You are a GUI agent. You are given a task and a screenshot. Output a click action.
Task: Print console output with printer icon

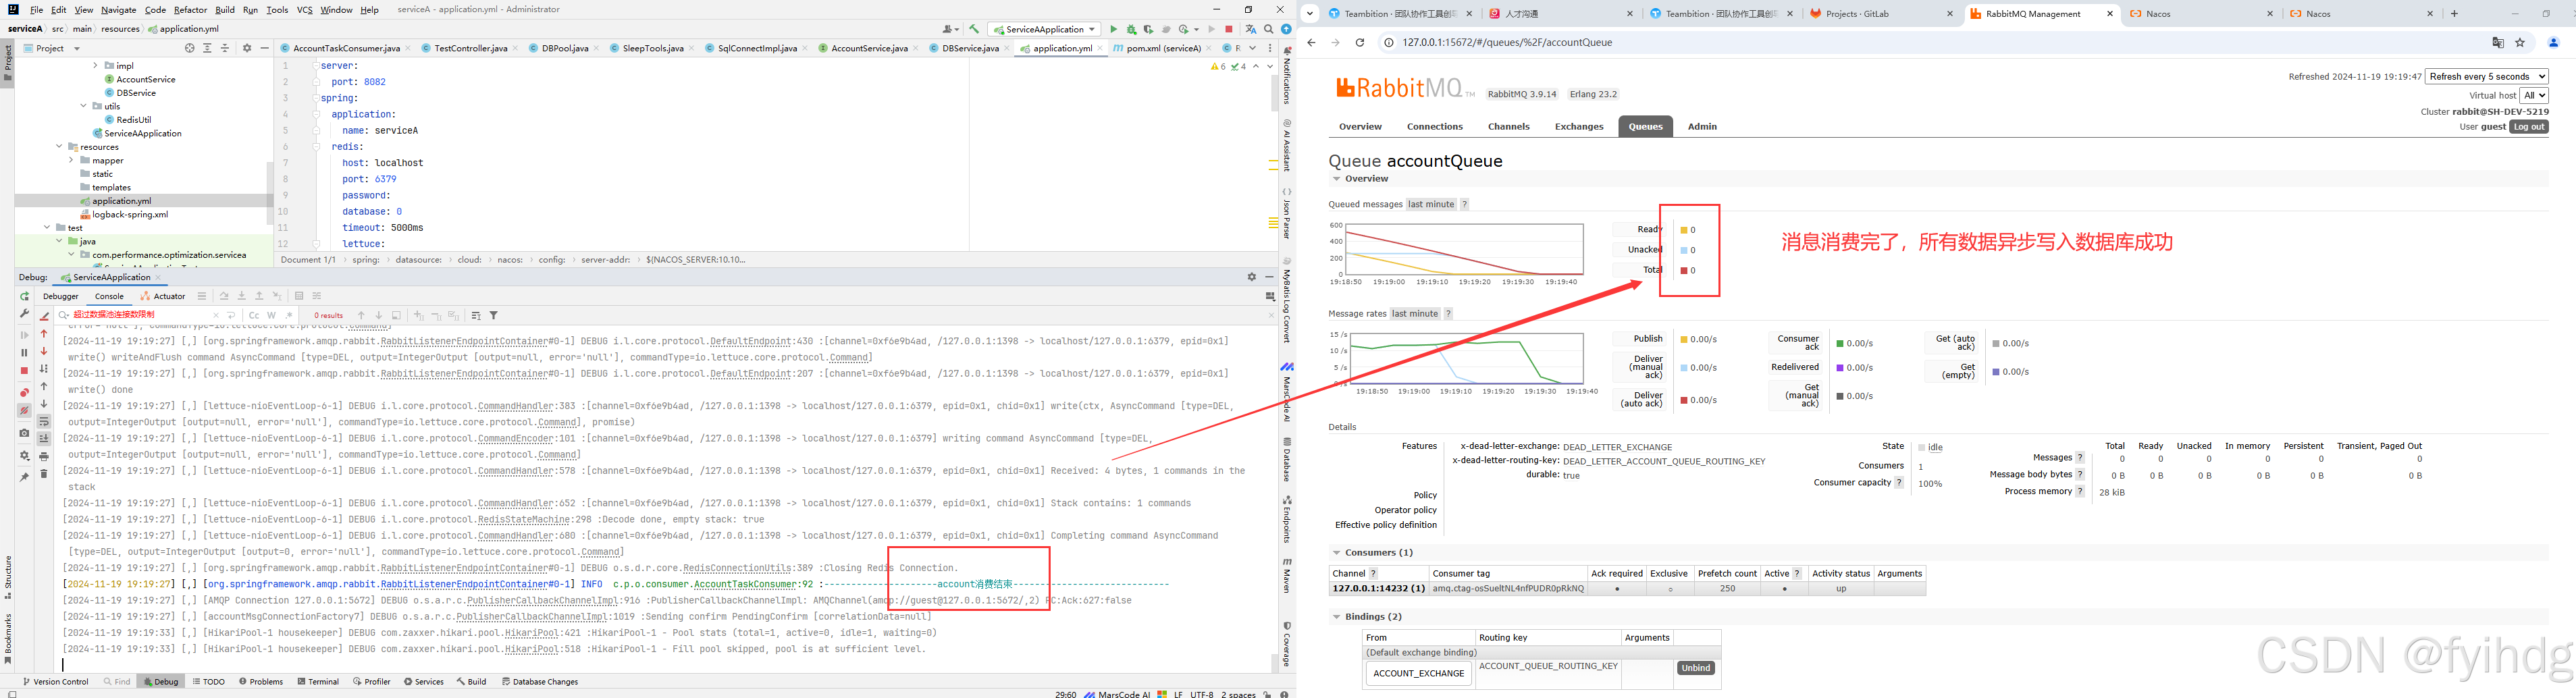[x=44, y=456]
